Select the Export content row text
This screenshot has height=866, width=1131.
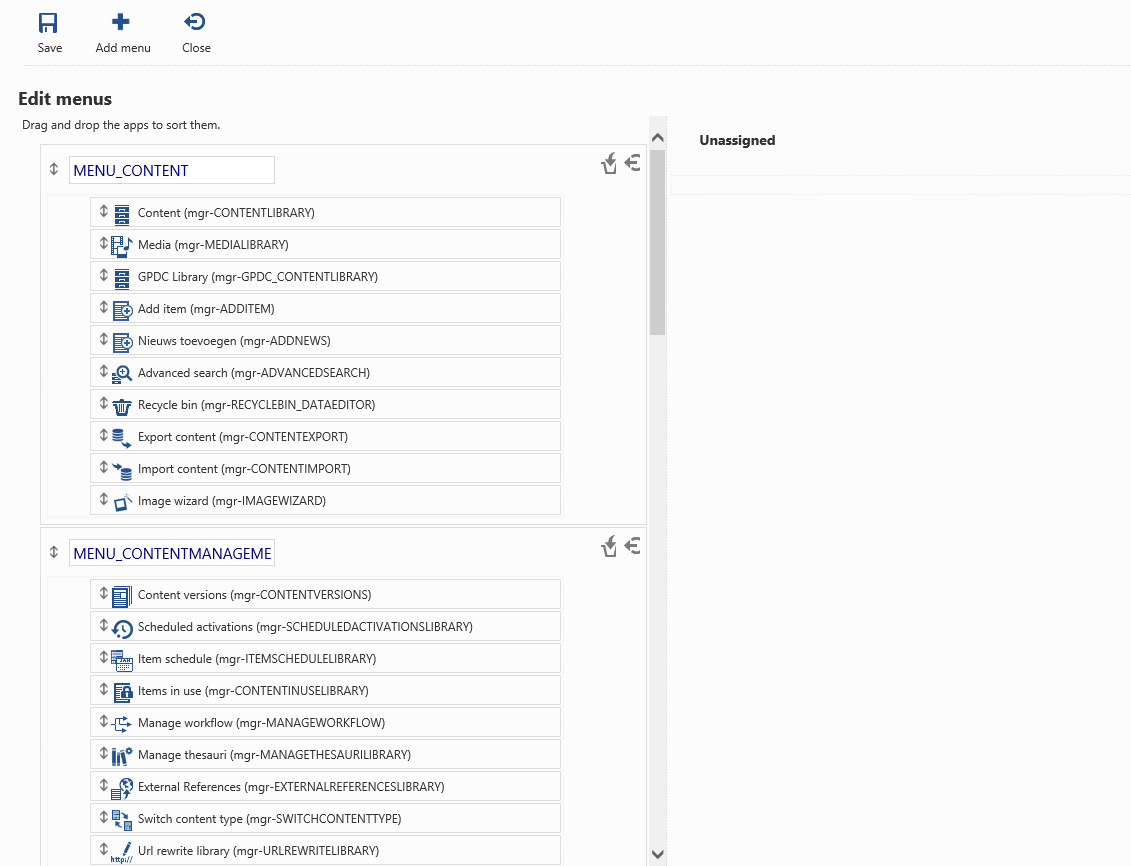pyautogui.click(x=243, y=437)
